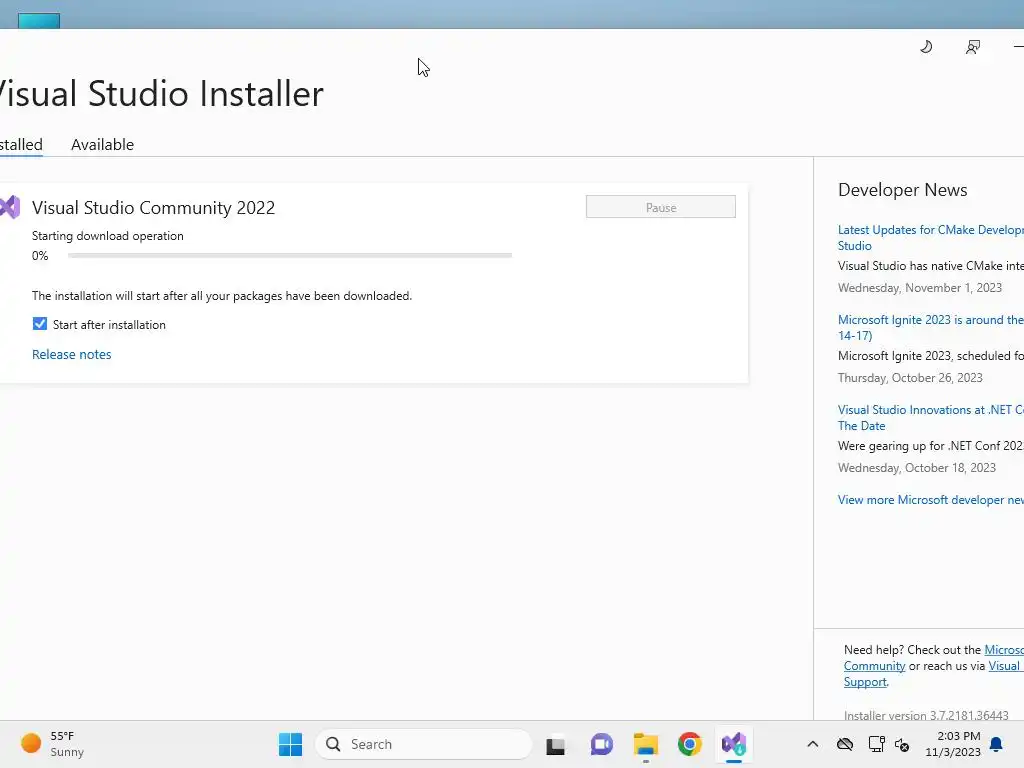The height and width of the screenshot is (768, 1024).
Task: Open Latest Updates for CMake news link
Action: click(931, 238)
